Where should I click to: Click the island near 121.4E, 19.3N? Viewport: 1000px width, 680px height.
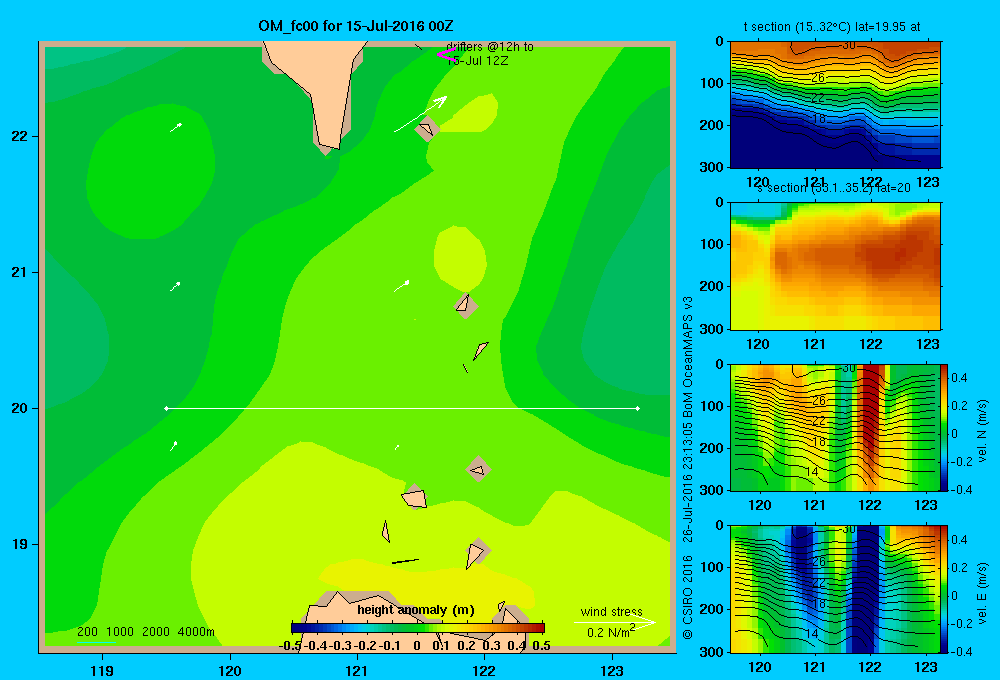tap(415, 497)
